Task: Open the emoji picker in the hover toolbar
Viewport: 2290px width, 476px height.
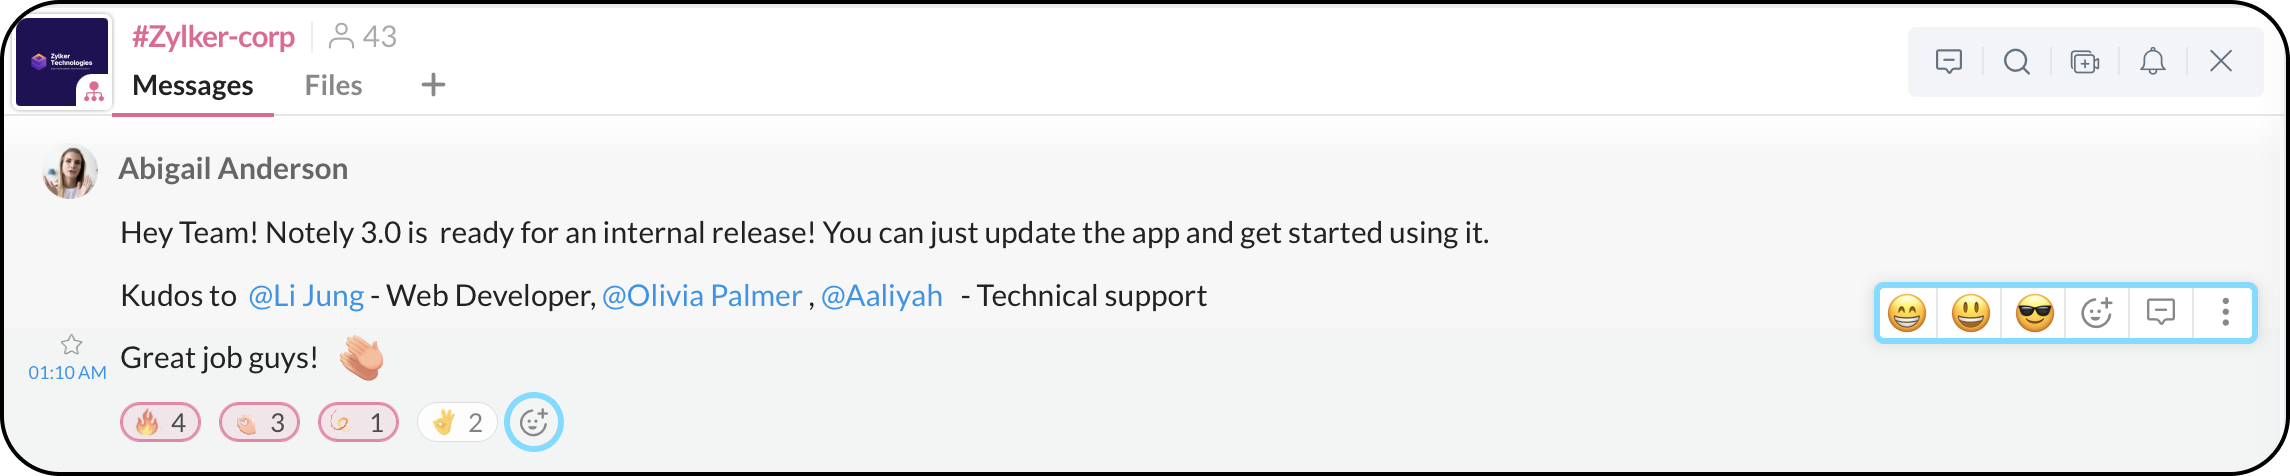Action: coord(2096,313)
